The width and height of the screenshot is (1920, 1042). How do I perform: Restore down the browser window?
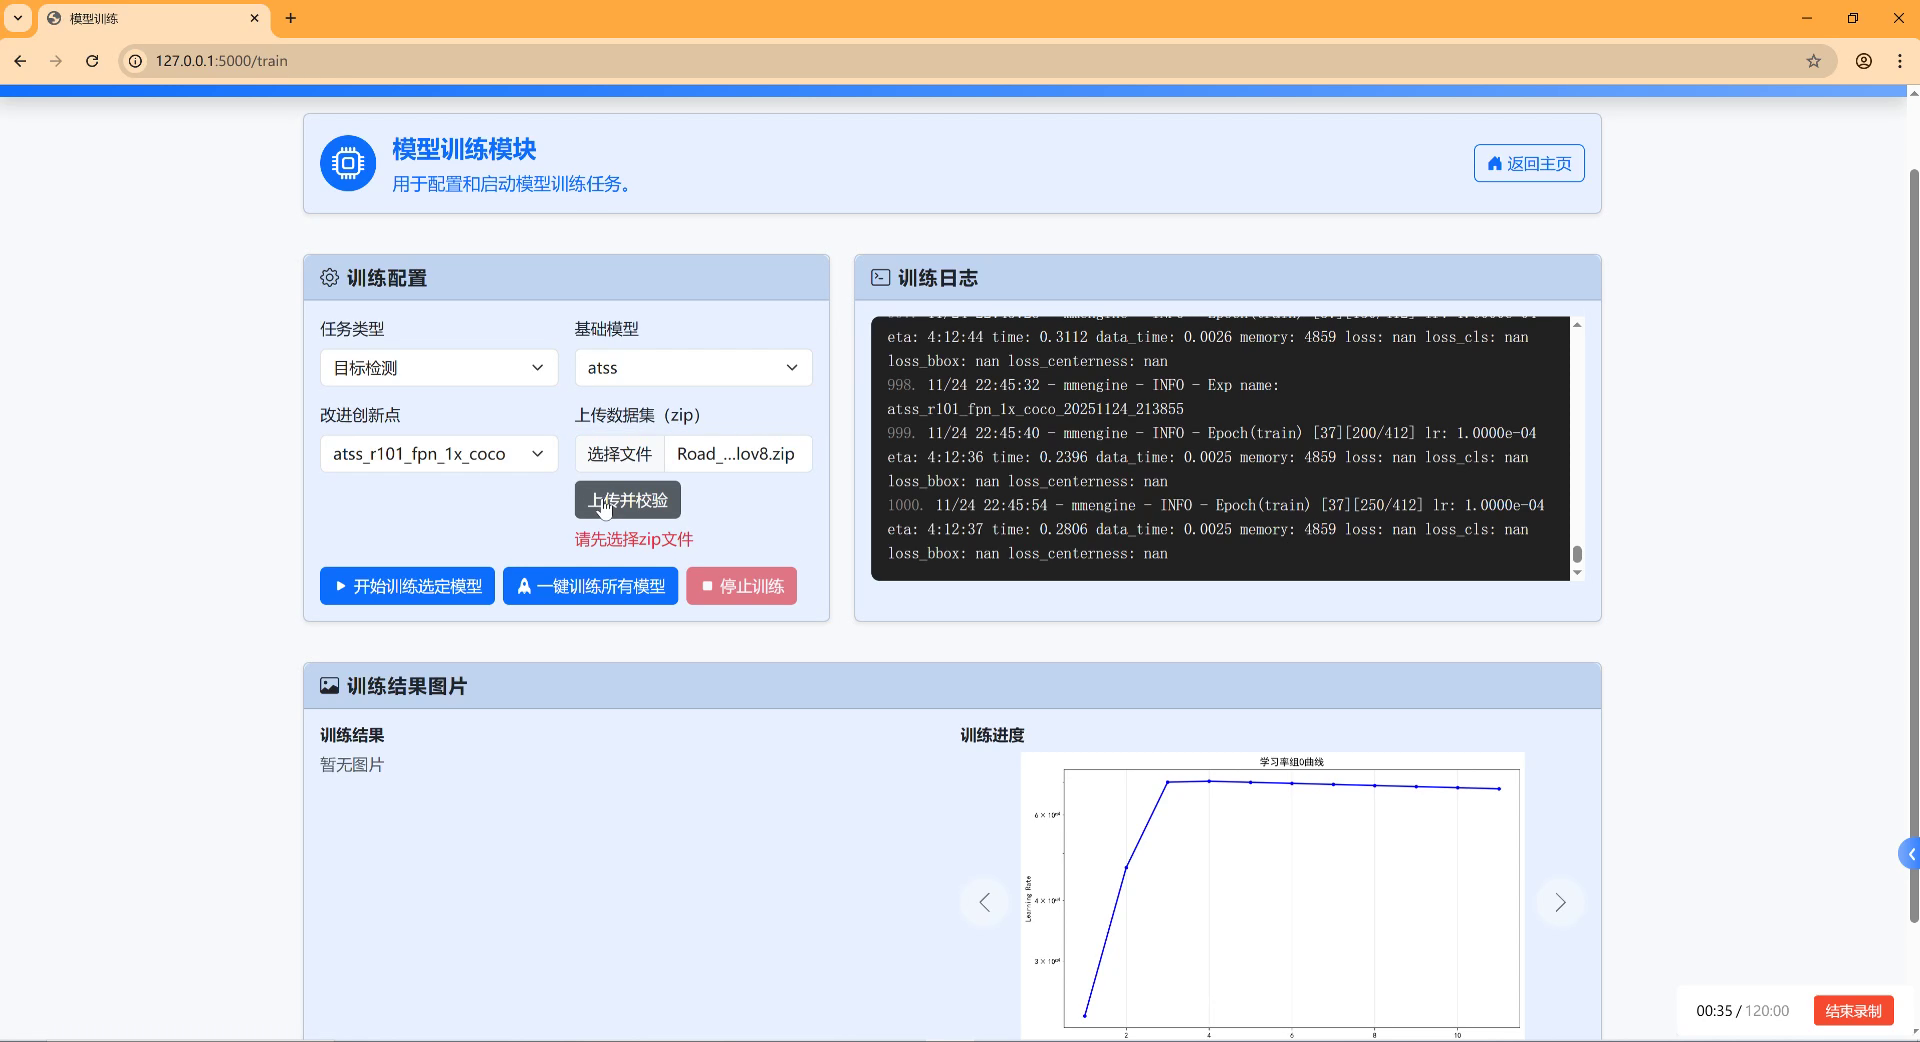tap(1852, 18)
